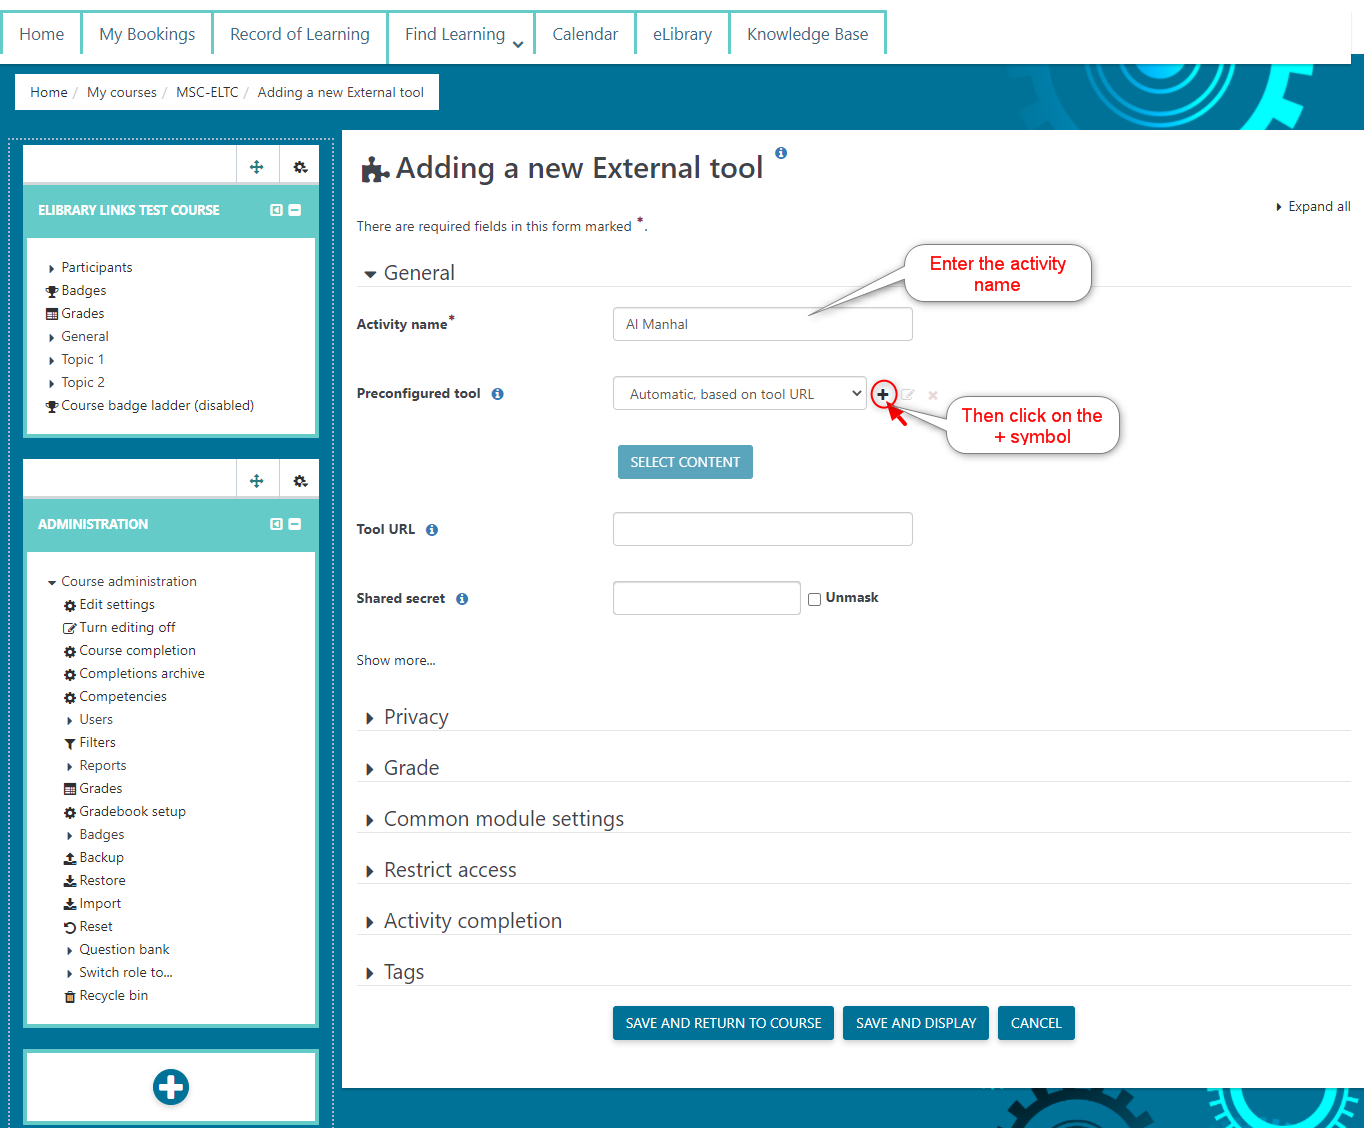
Task: Expand Reports in administration
Action: [96, 766]
